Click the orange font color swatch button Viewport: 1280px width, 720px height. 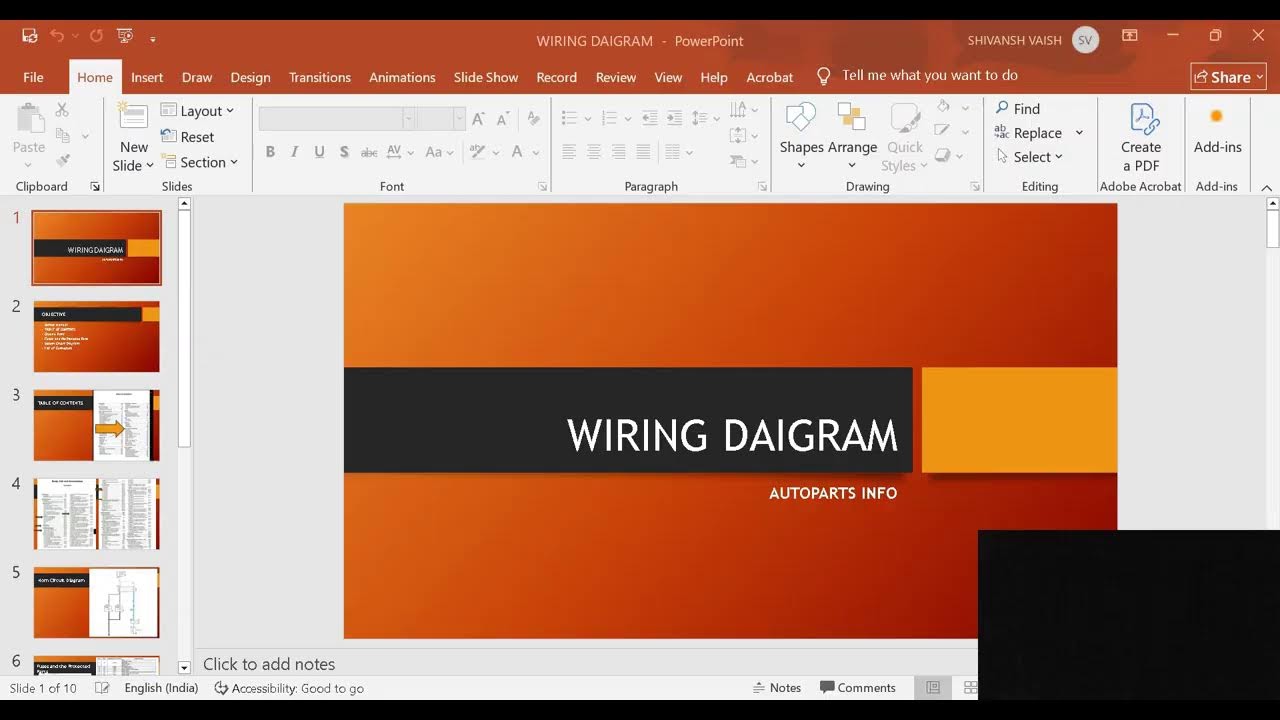click(517, 152)
